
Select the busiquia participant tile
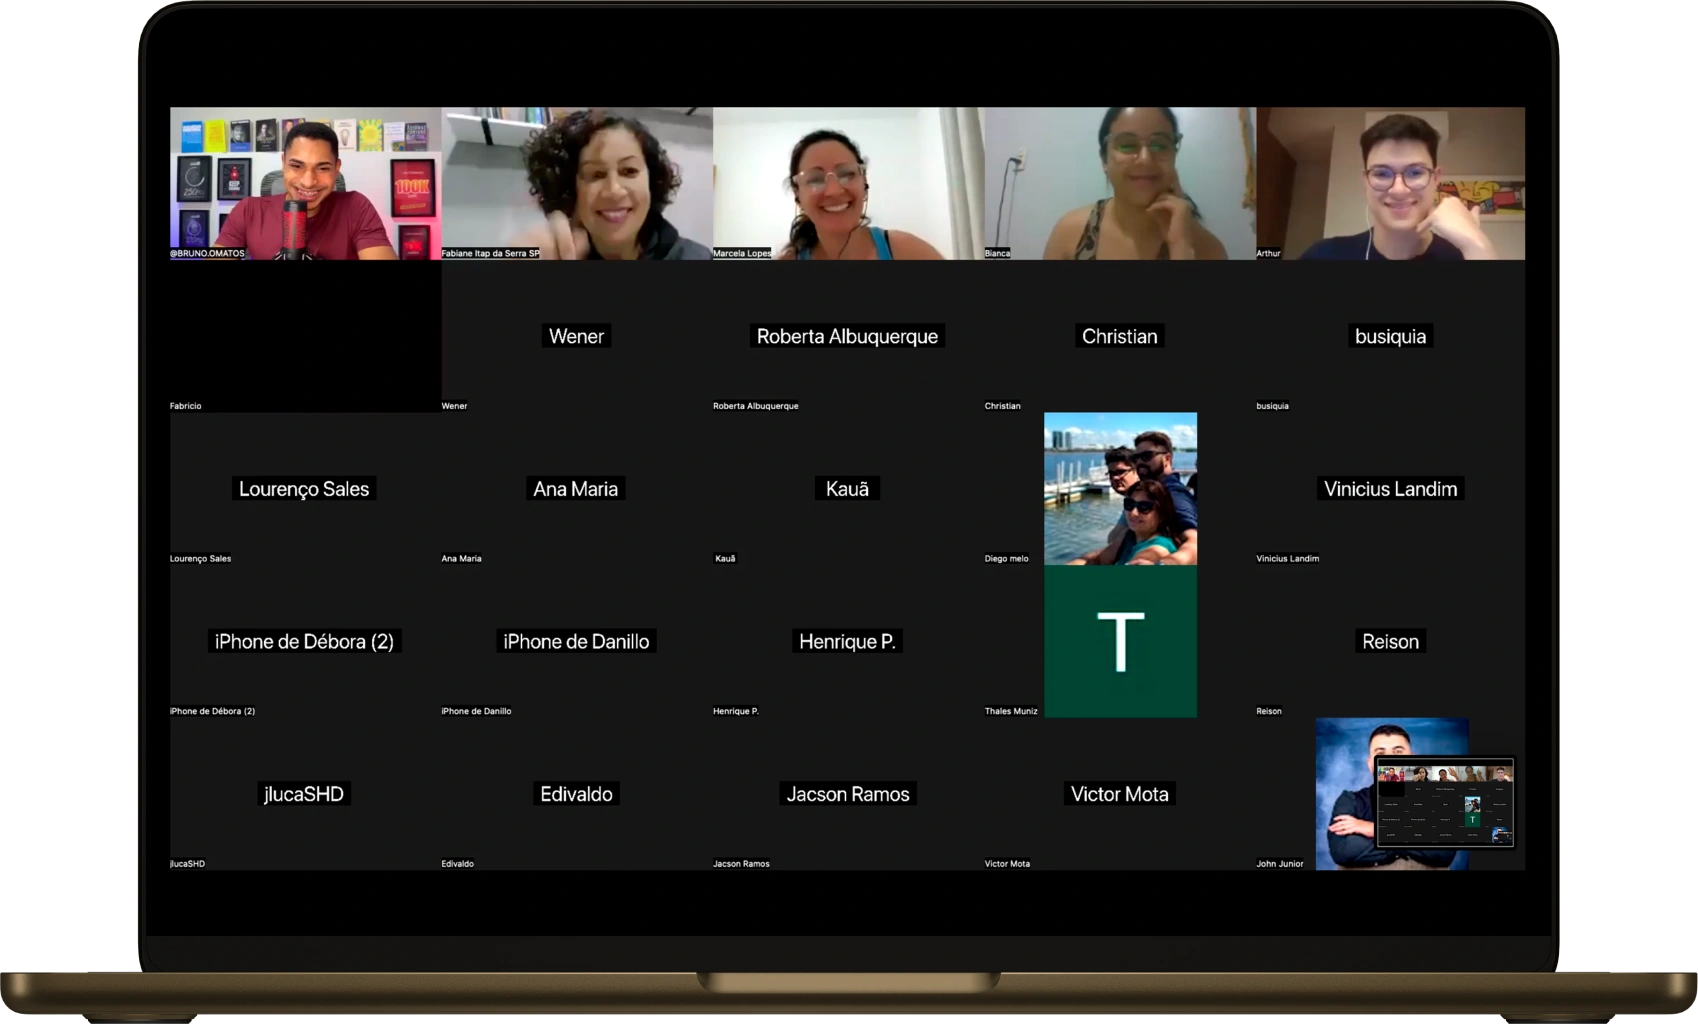click(1390, 336)
